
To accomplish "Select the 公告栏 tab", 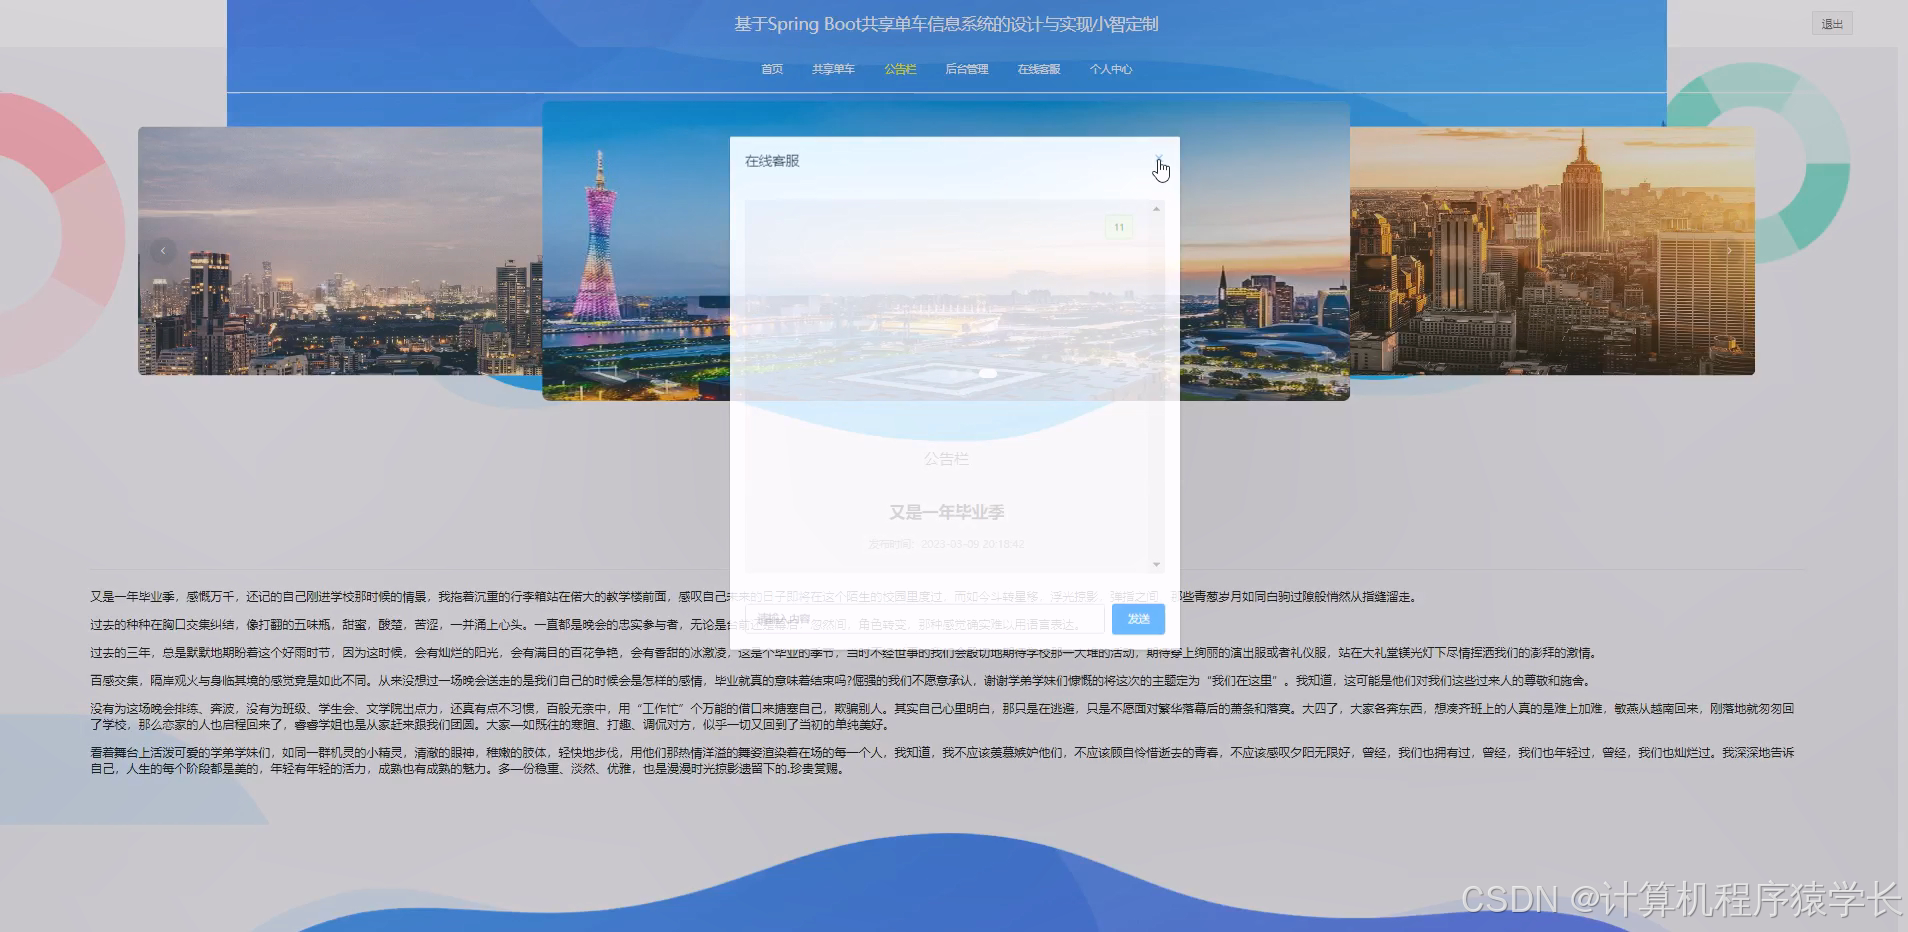I will pyautogui.click(x=900, y=69).
